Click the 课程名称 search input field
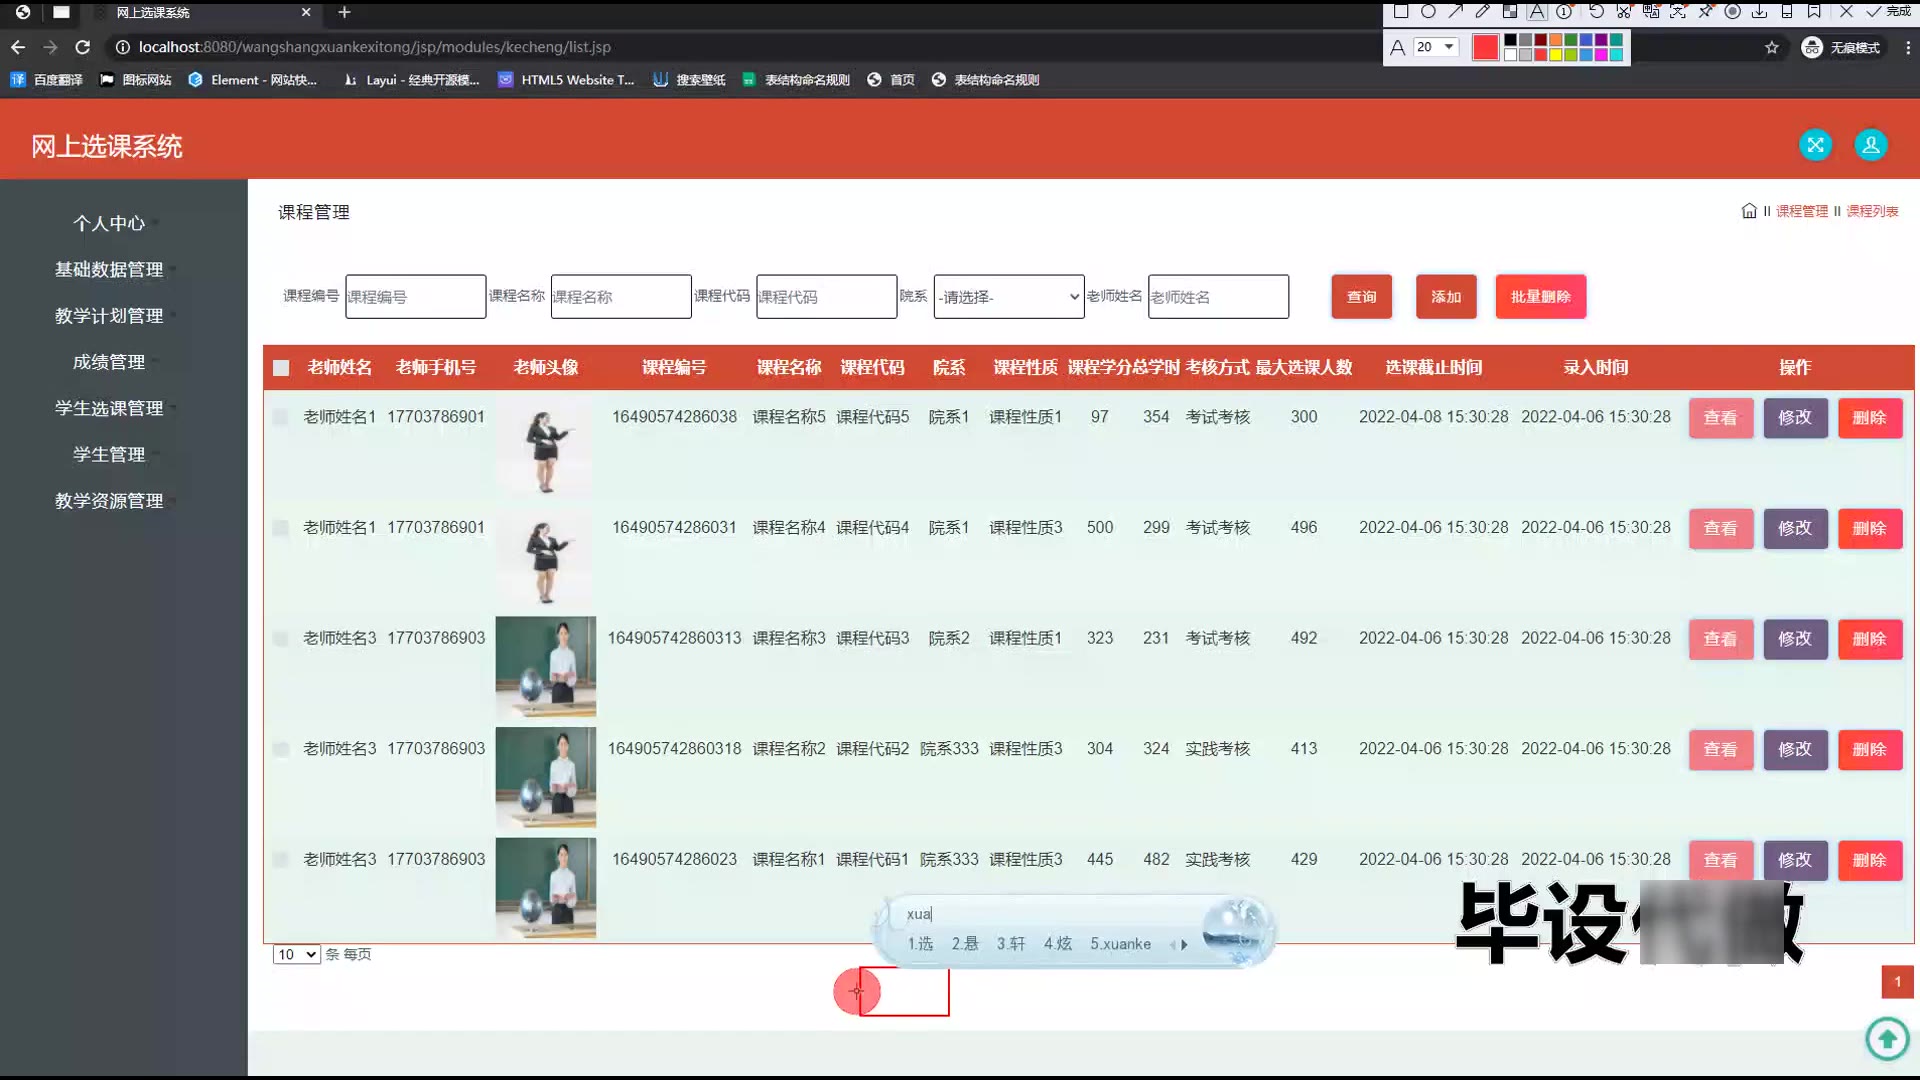 620,297
